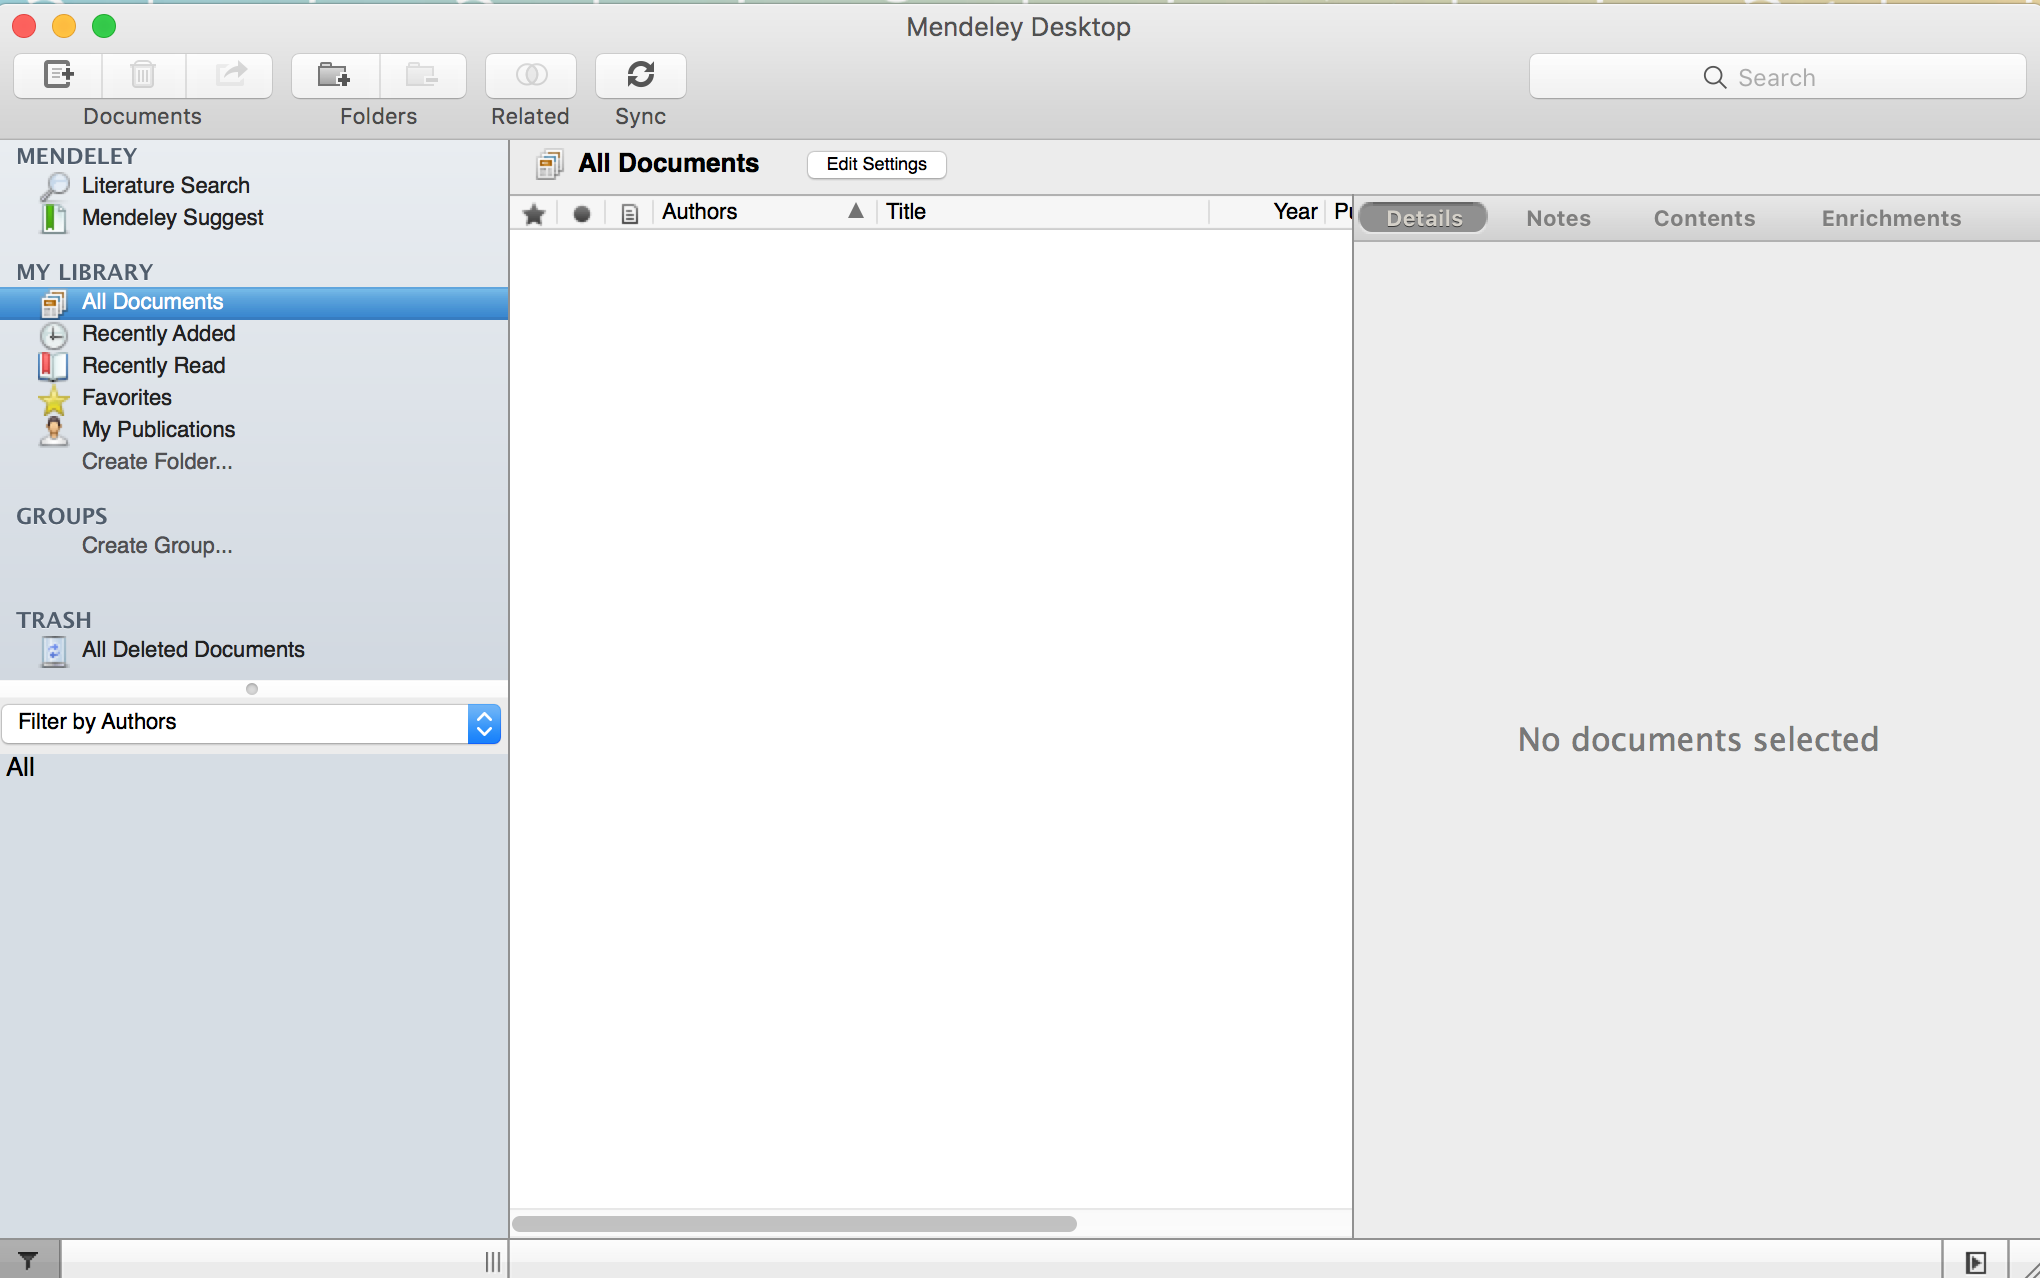Click the bottom vertical-bars resize grip icon
The height and width of the screenshot is (1278, 2040).
[x=492, y=1261]
